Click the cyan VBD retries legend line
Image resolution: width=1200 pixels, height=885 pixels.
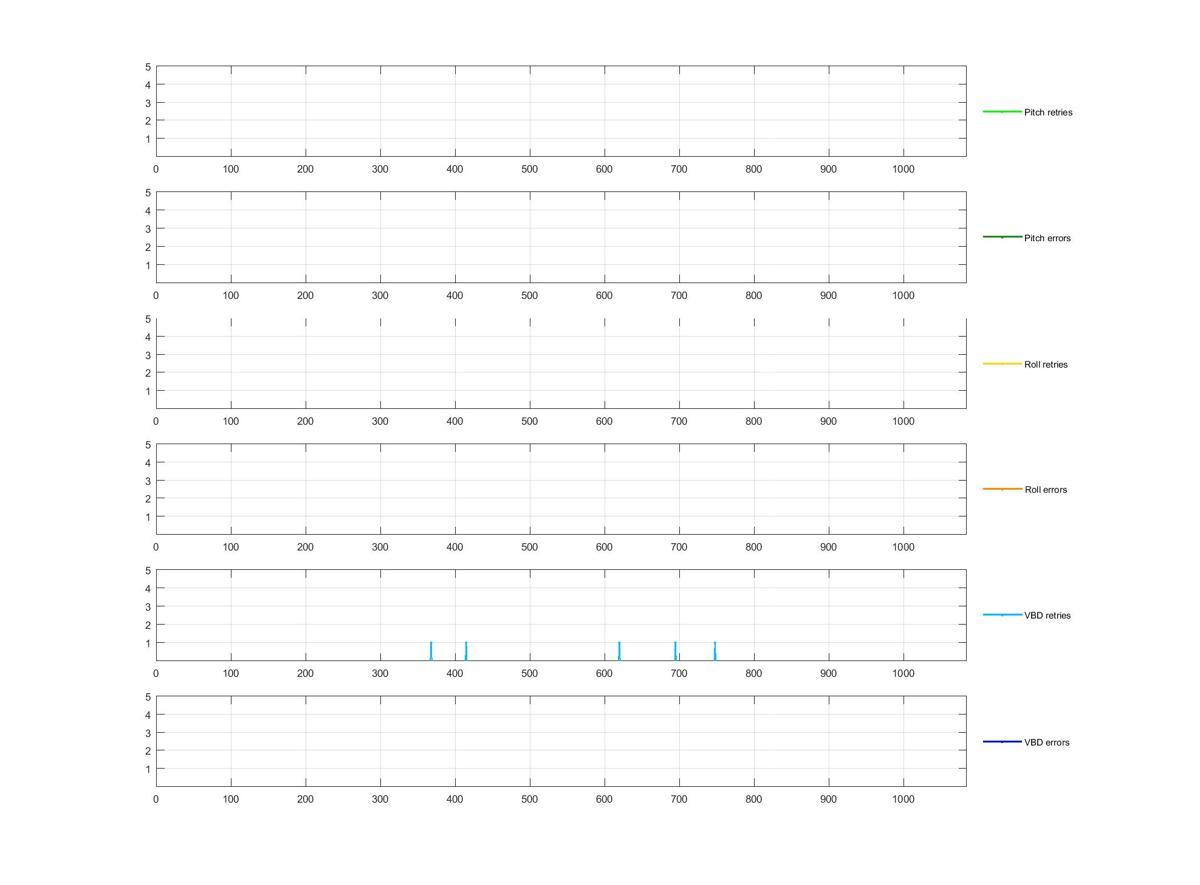tap(1002, 615)
